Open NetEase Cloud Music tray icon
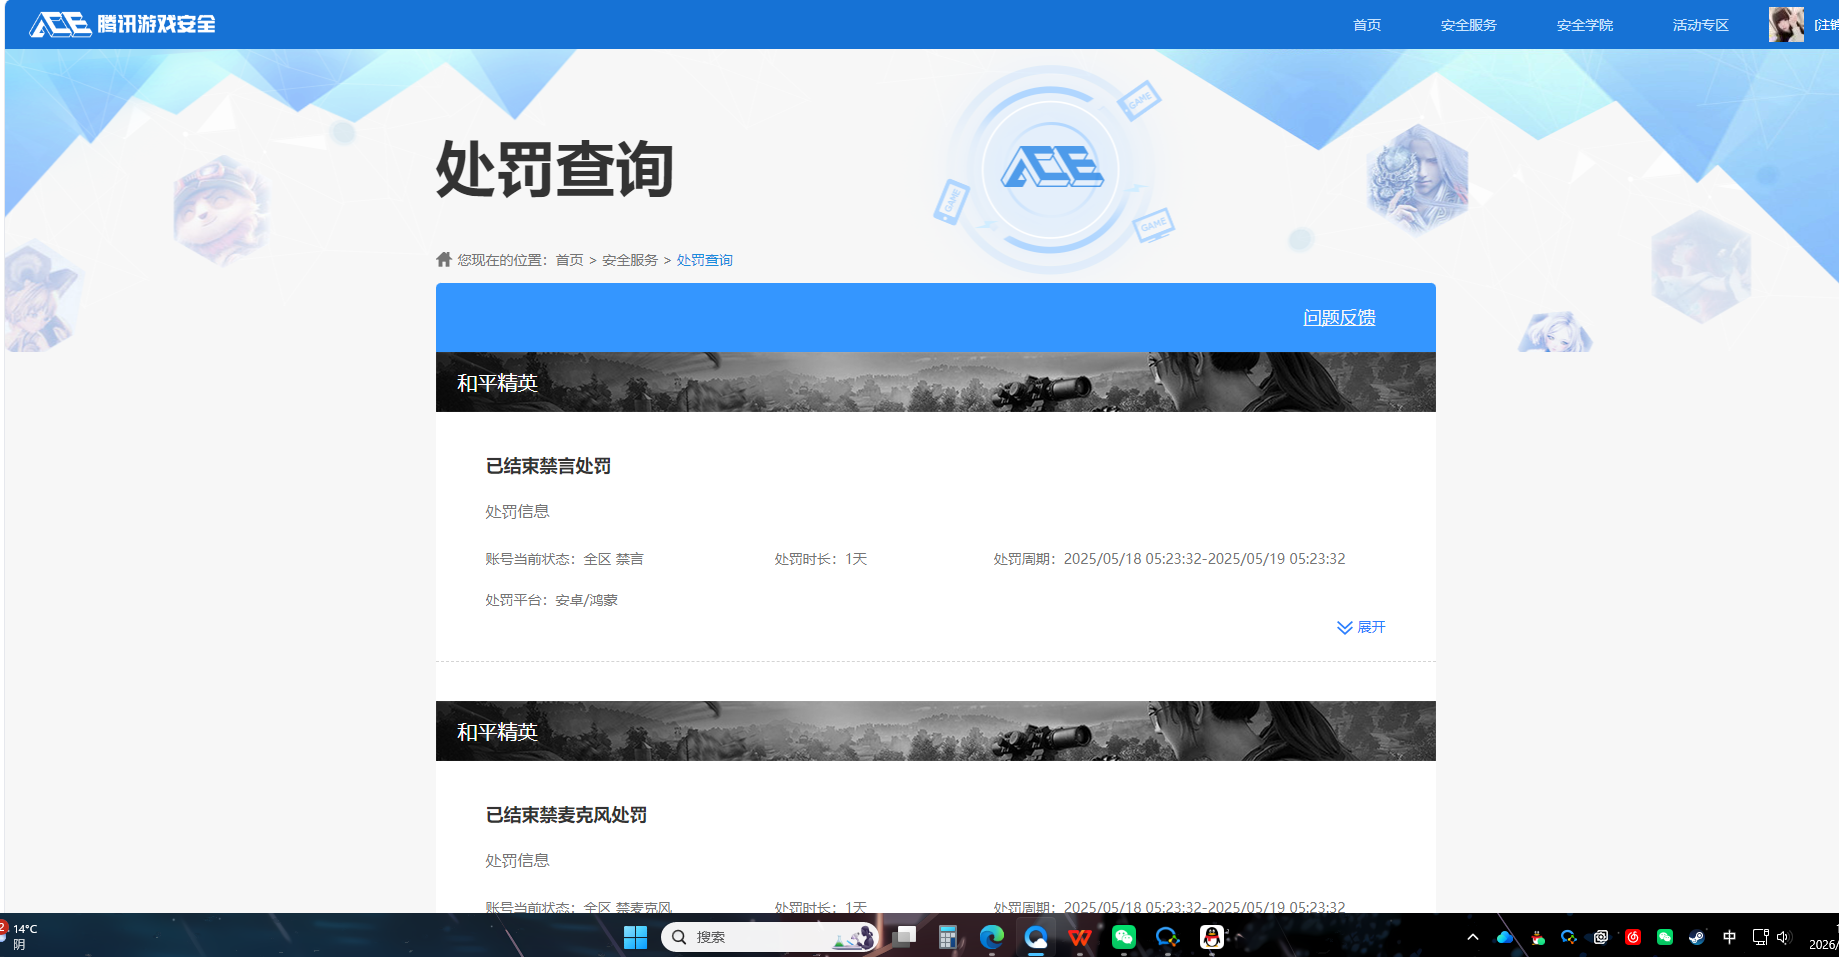This screenshot has width=1839, height=957. pos(1633,937)
